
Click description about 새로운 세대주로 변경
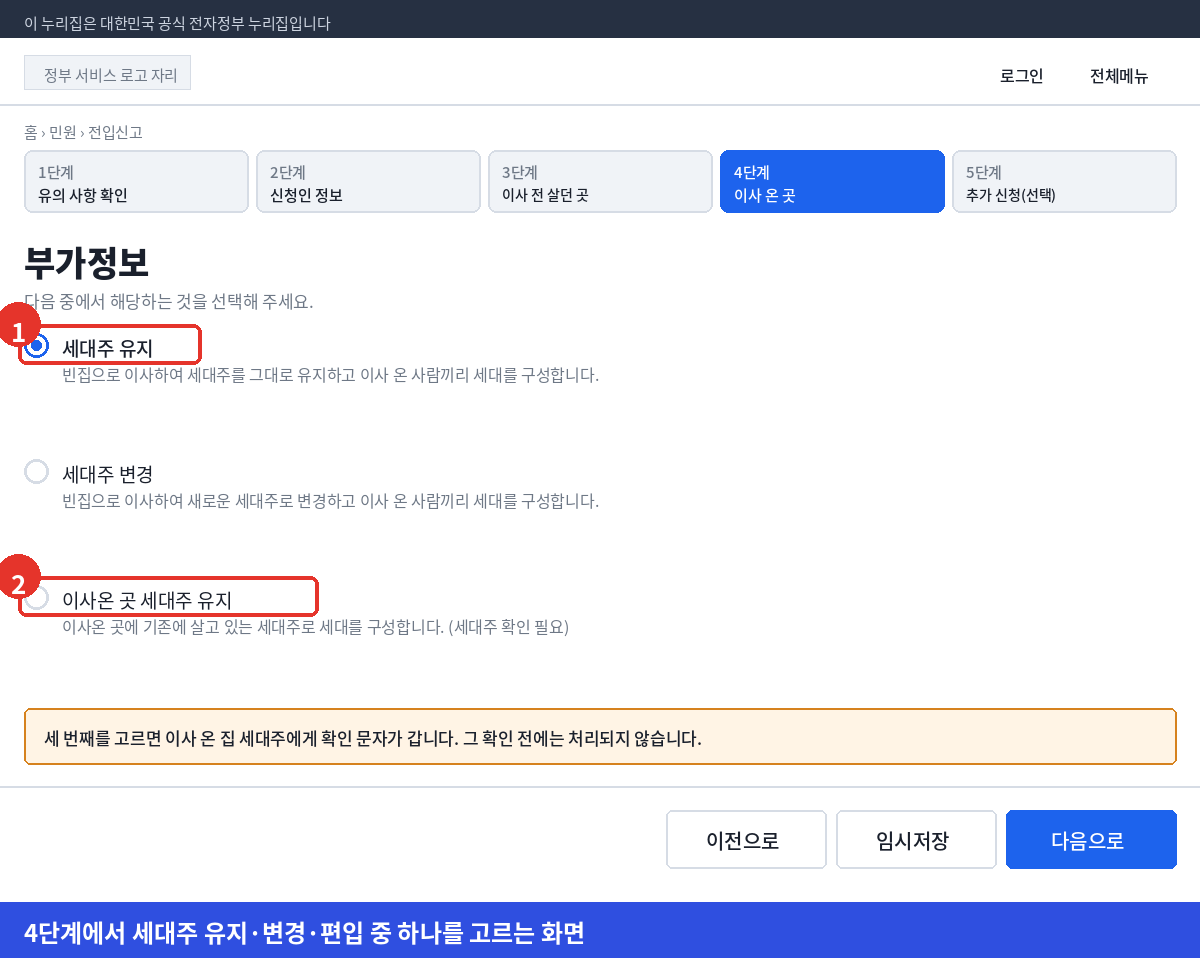click(x=330, y=501)
